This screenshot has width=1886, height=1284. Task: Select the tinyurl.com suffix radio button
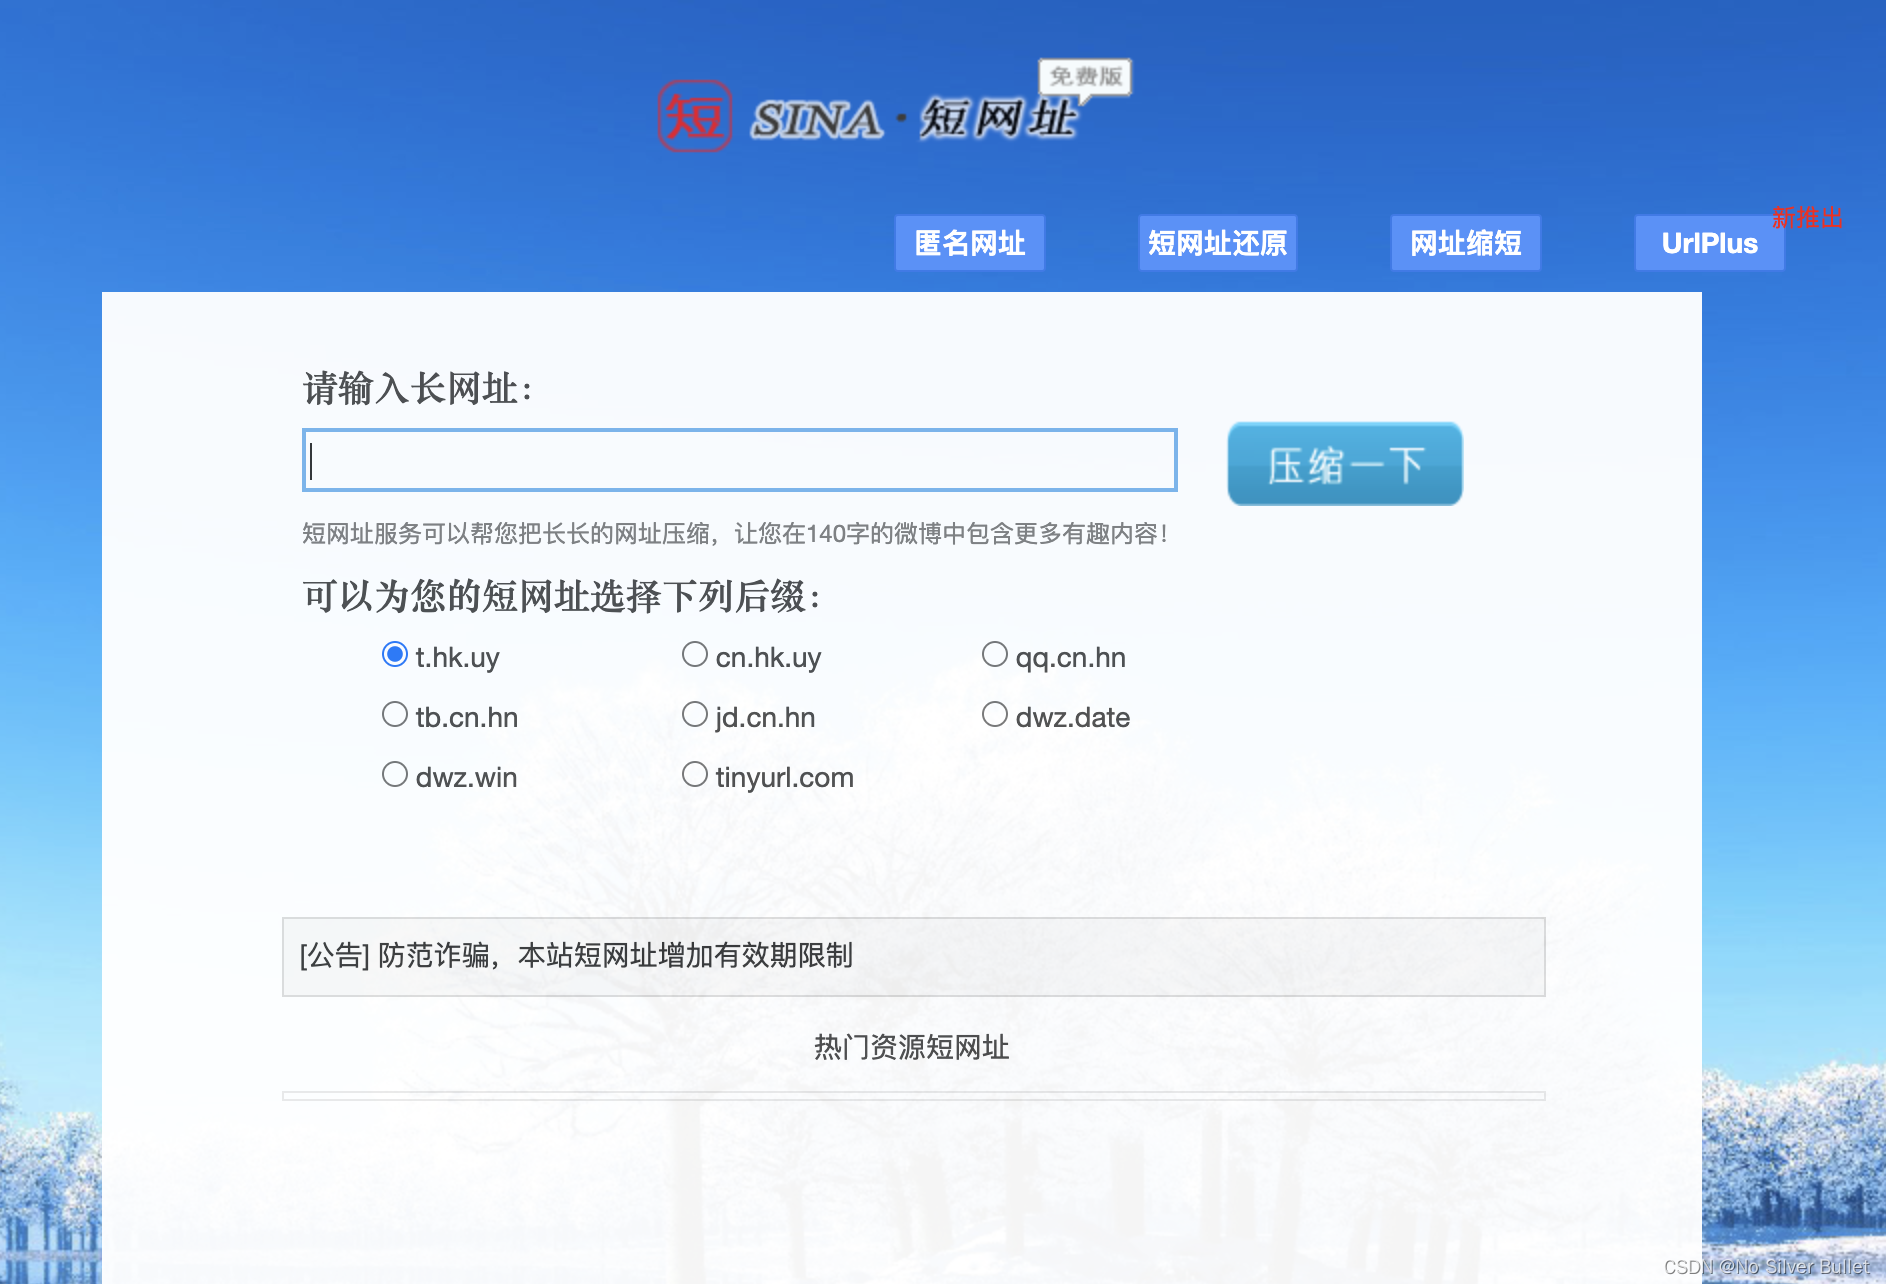pos(695,775)
